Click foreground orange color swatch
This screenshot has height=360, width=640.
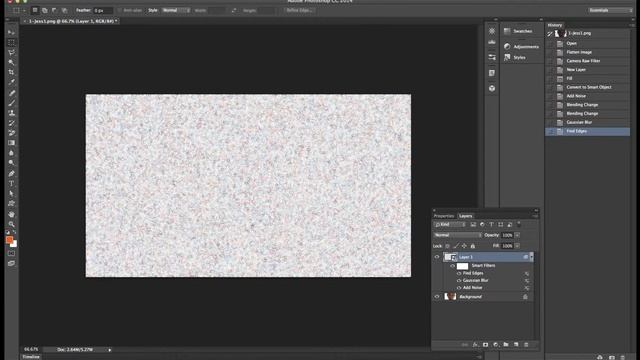(9, 240)
